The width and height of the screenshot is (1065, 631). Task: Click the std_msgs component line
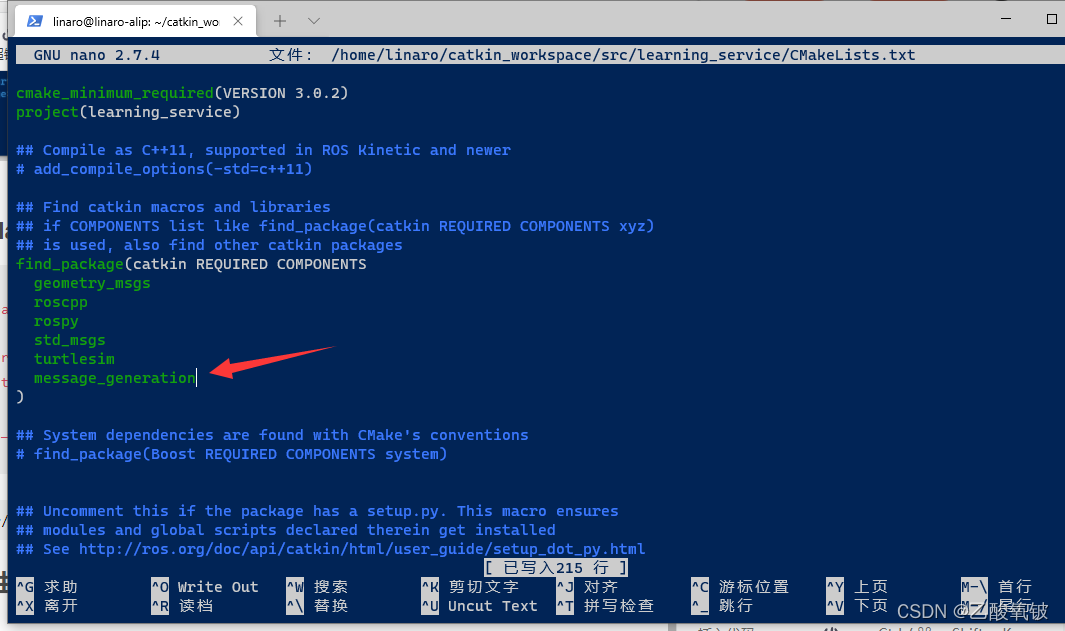pos(70,340)
